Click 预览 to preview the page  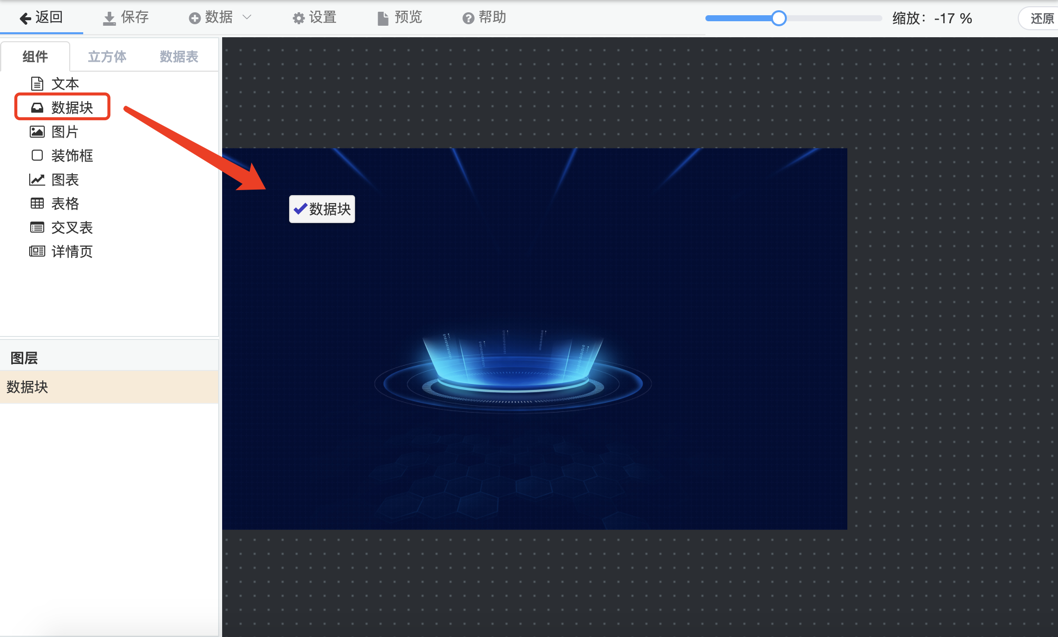click(x=399, y=18)
